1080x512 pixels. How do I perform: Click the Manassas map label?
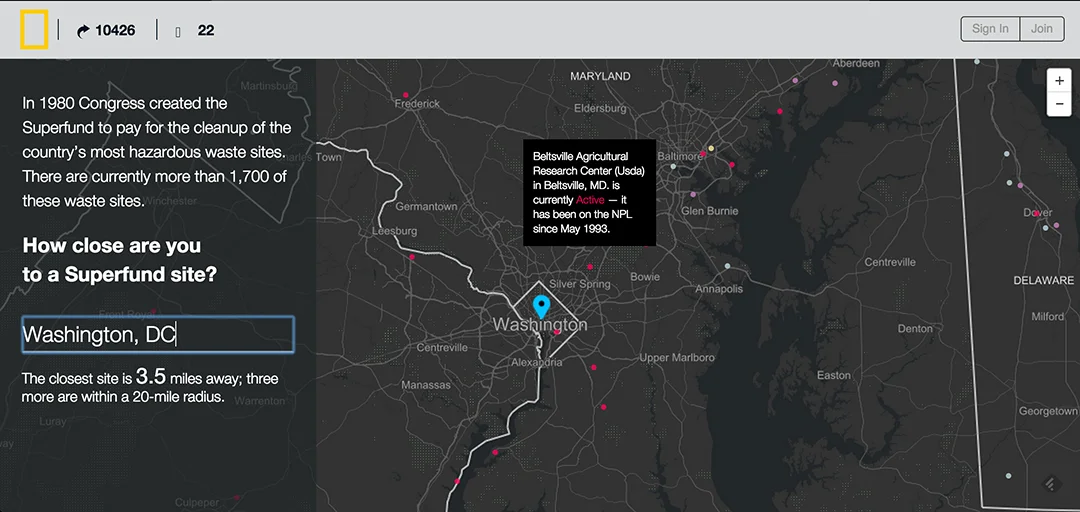tap(426, 385)
